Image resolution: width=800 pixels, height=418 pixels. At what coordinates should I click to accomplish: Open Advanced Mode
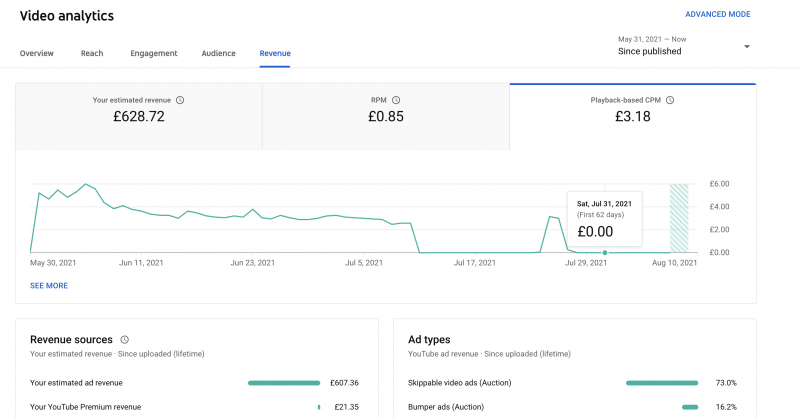click(717, 15)
